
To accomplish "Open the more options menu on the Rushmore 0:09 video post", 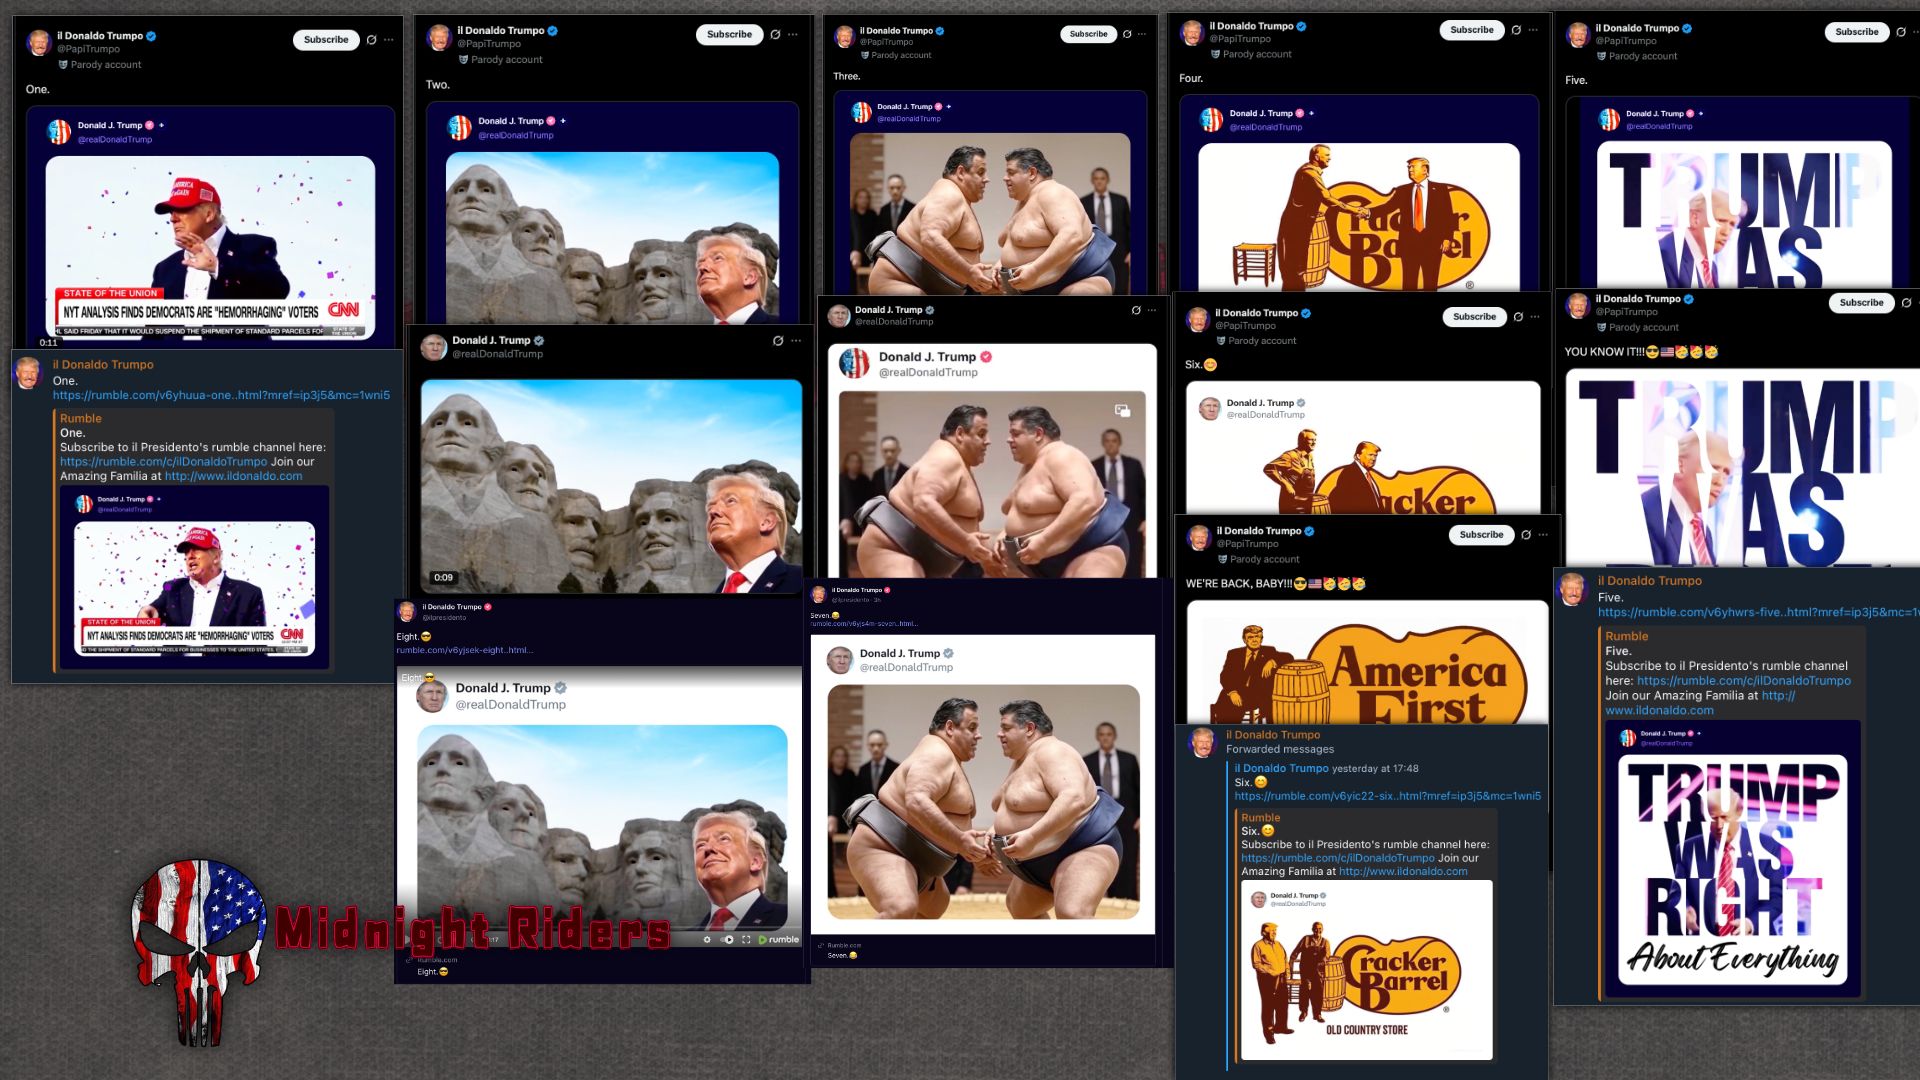I will coord(796,341).
